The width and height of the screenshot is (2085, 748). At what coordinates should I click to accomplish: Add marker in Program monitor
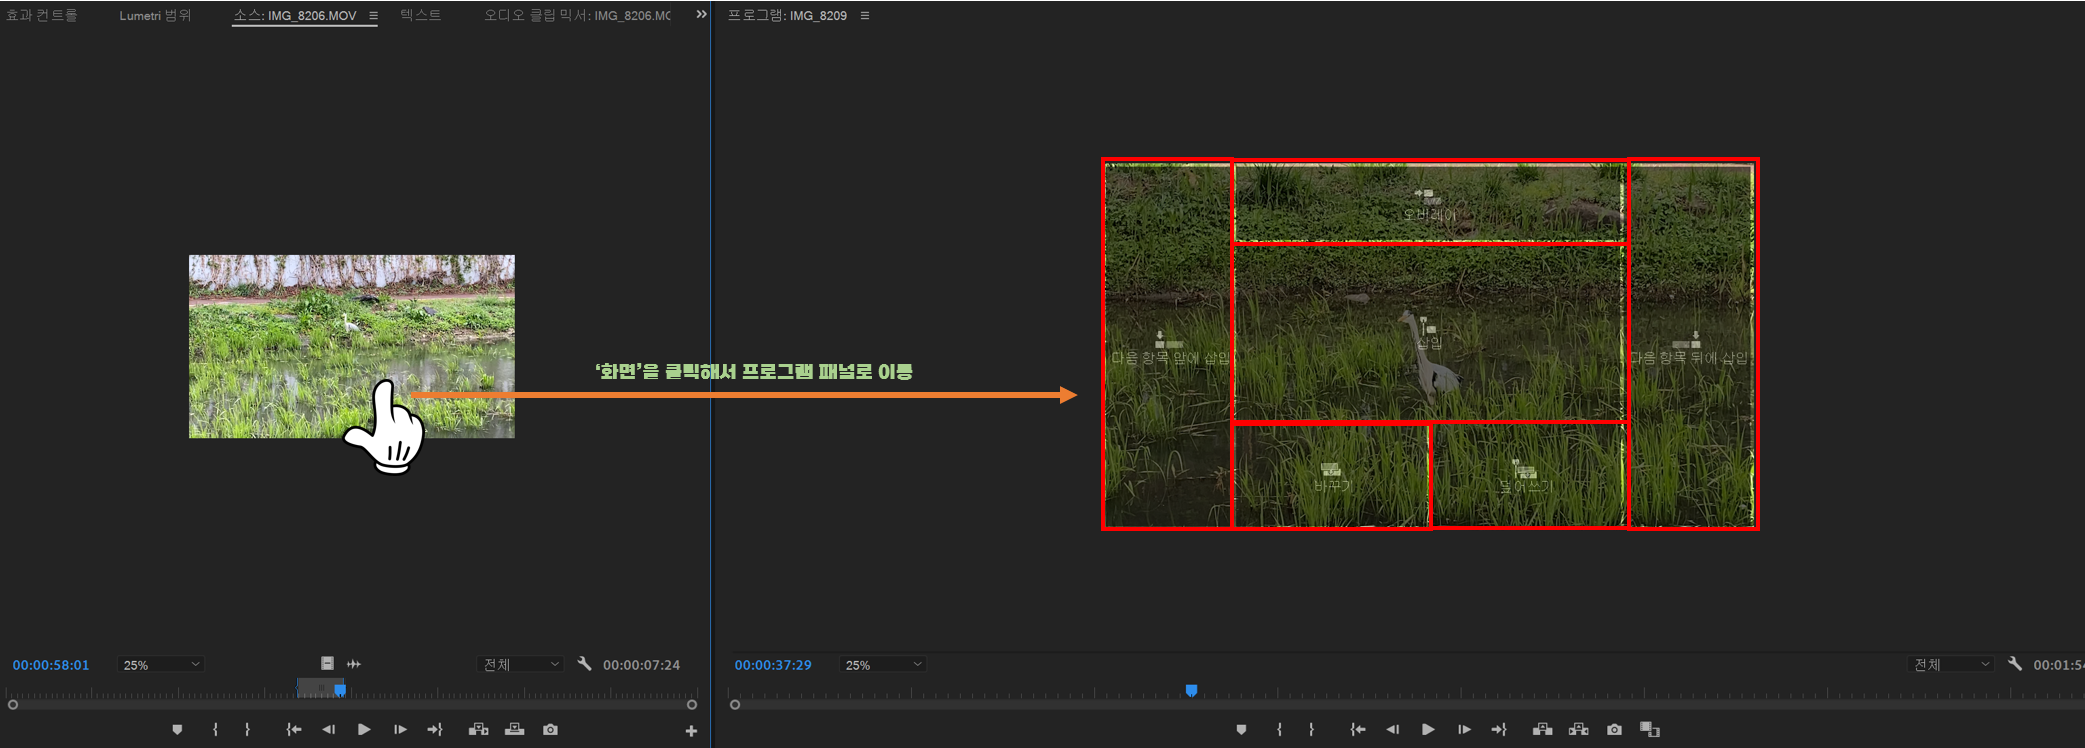(1241, 730)
